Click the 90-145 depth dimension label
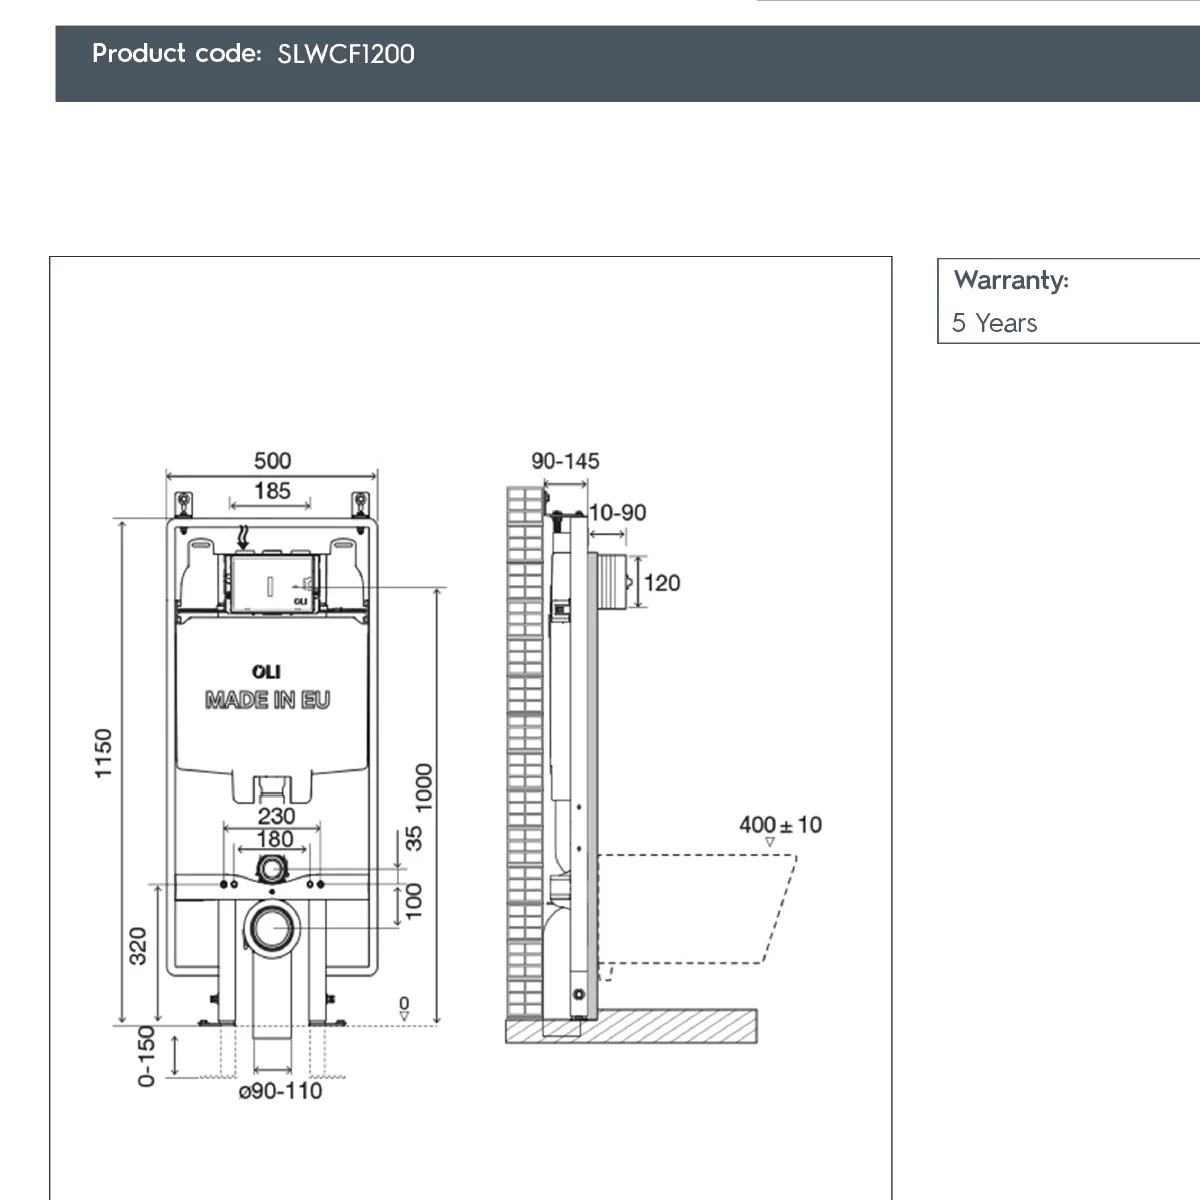This screenshot has width=1200, height=1200. coord(565,461)
